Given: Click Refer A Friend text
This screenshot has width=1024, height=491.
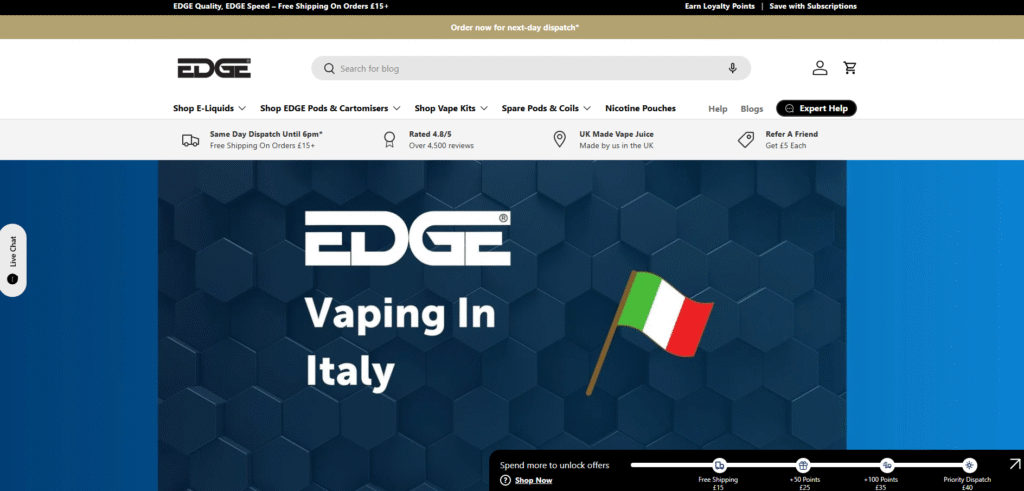Looking at the screenshot, I should 792,134.
